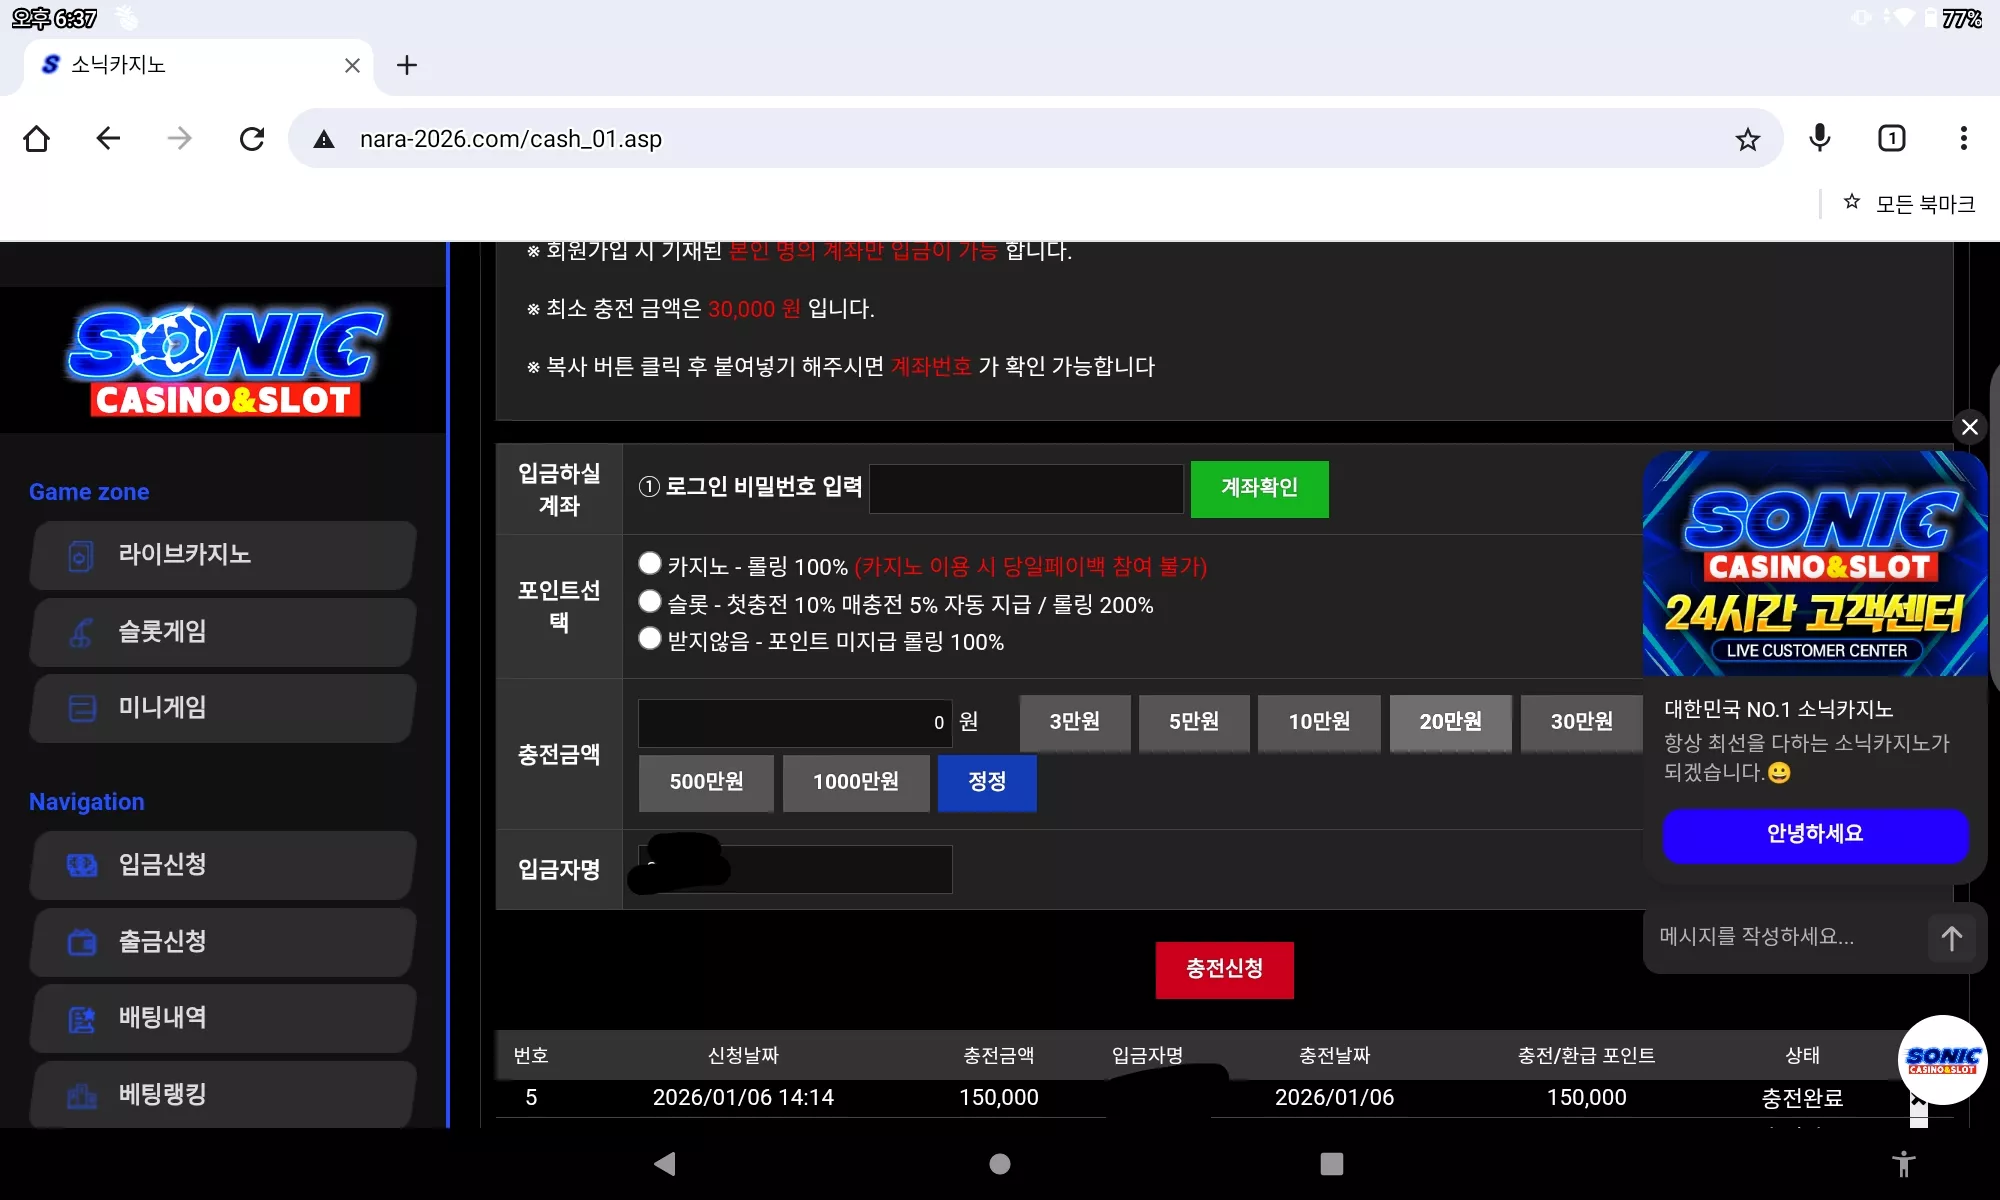Open 배팅내역 history
Image resolution: width=2000 pixels, height=1200 pixels.
[x=223, y=1018]
